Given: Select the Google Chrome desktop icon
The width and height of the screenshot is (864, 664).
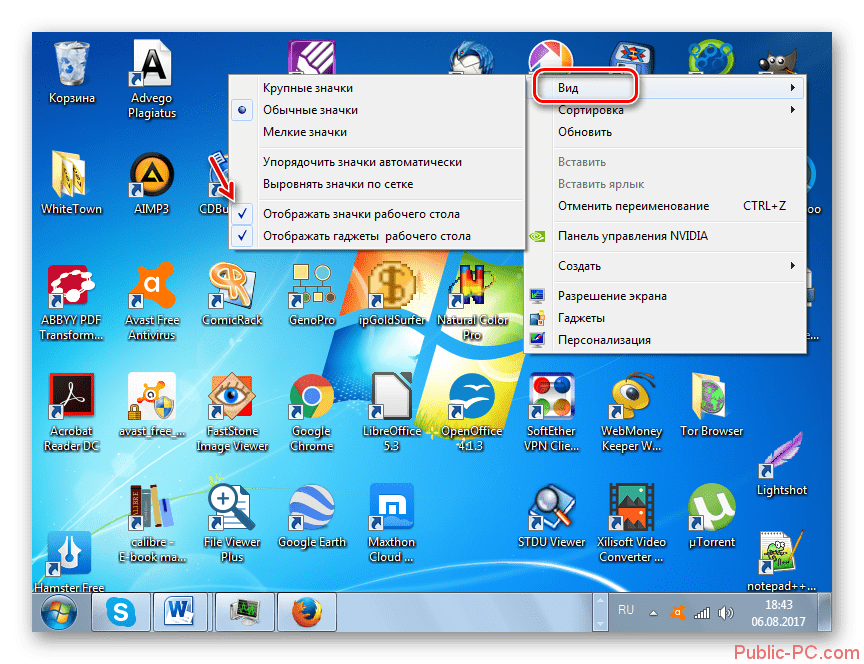Looking at the screenshot, I should click(312, 413).
